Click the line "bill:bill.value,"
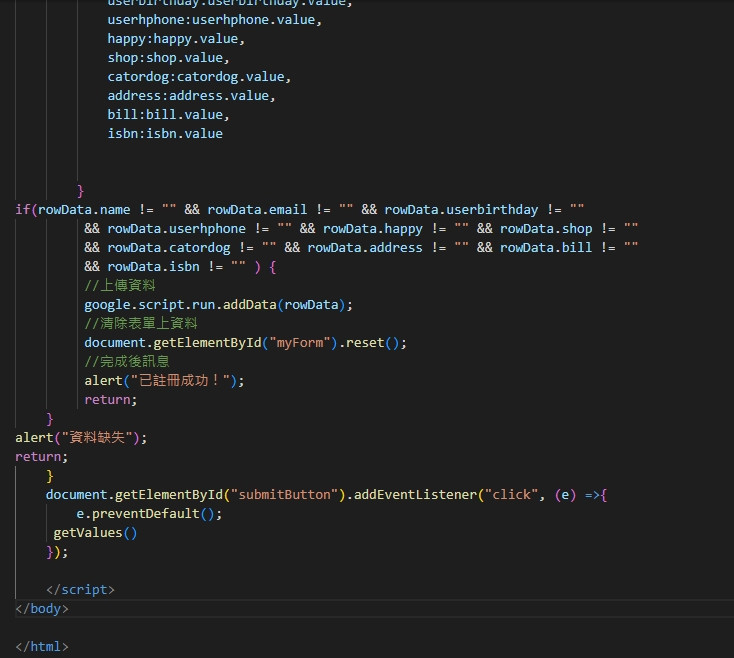Image resolution: width=734 pixels, height=658 pixels. [169, 115]
